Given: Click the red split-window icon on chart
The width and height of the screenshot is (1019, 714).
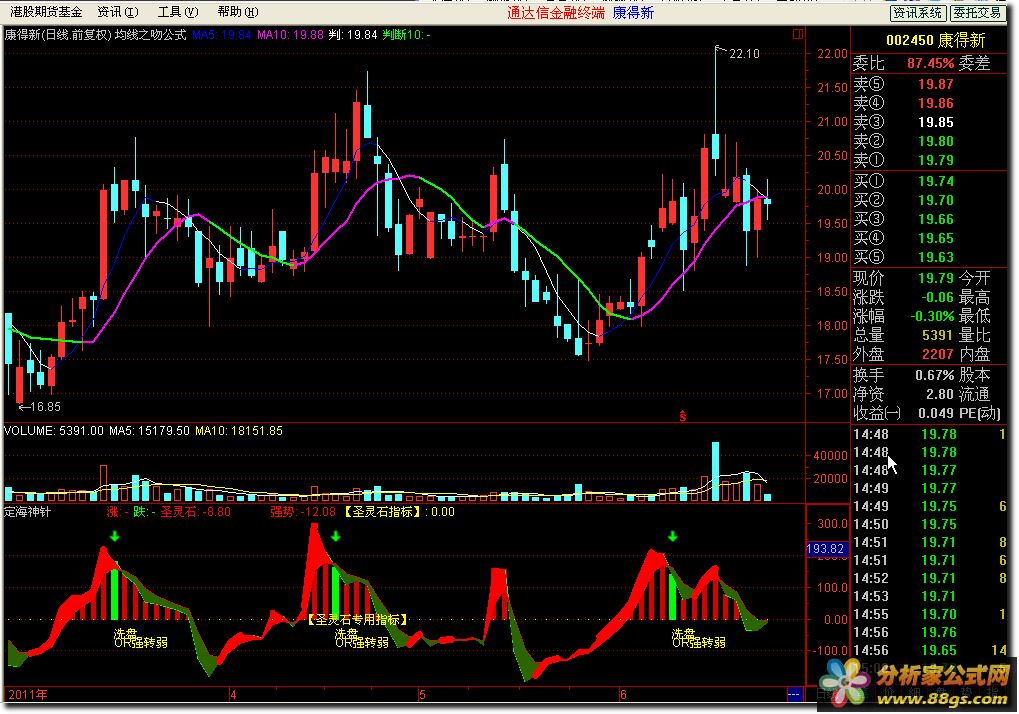Looking at the screenshot, I should tap(798, 34).
